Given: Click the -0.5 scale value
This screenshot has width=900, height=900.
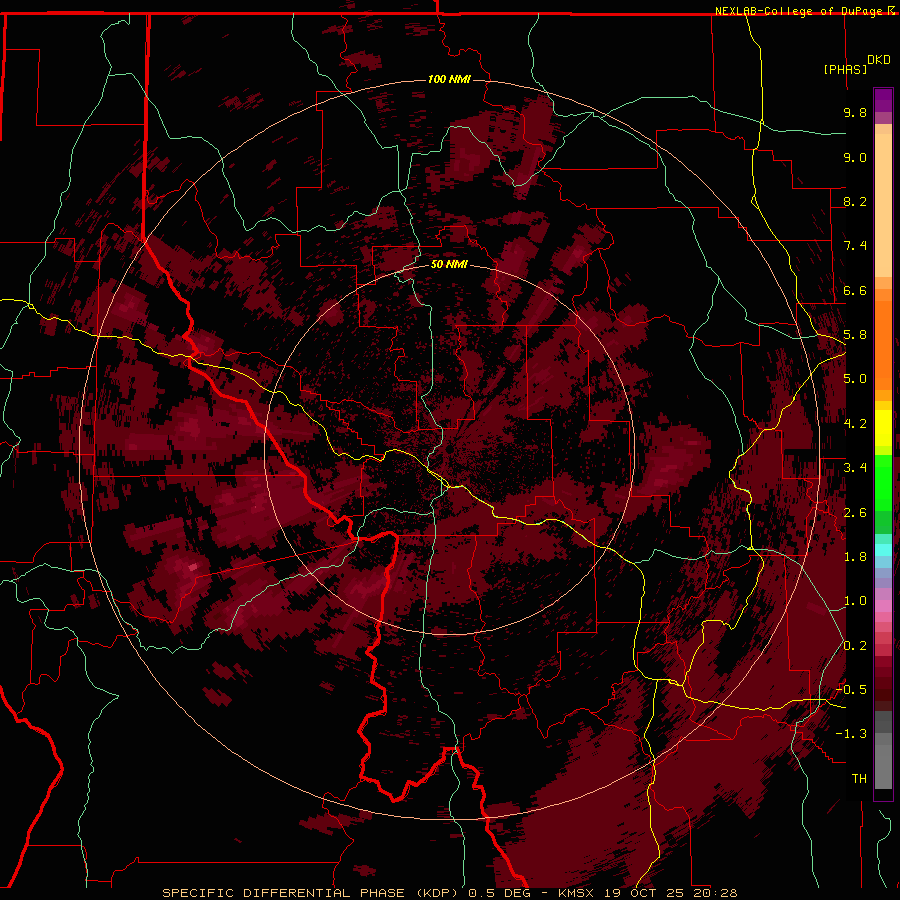Looking at the screenshot, I should tap(851, 690).
